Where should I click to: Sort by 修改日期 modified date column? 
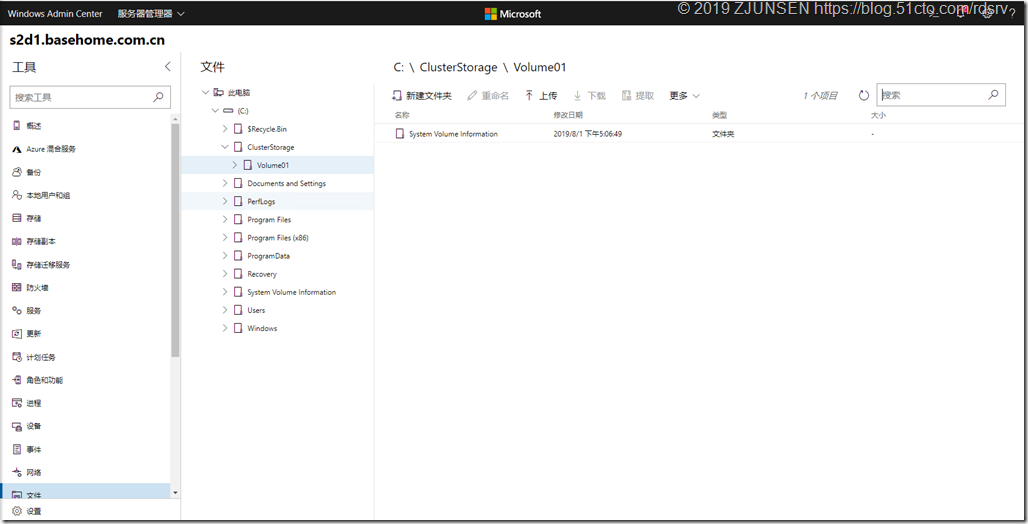coord(568,115)
